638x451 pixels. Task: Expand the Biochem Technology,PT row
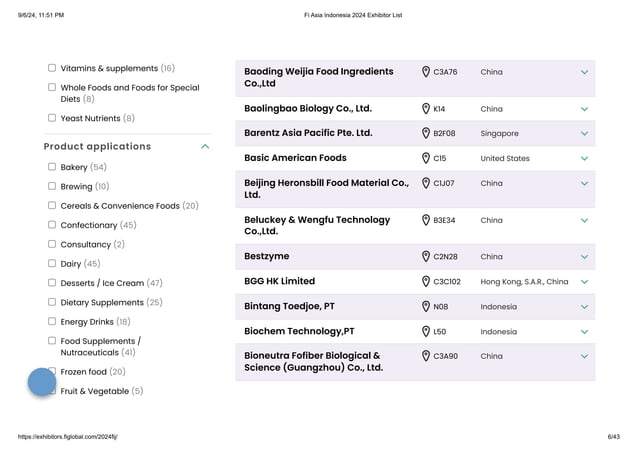tap(584, 332)
